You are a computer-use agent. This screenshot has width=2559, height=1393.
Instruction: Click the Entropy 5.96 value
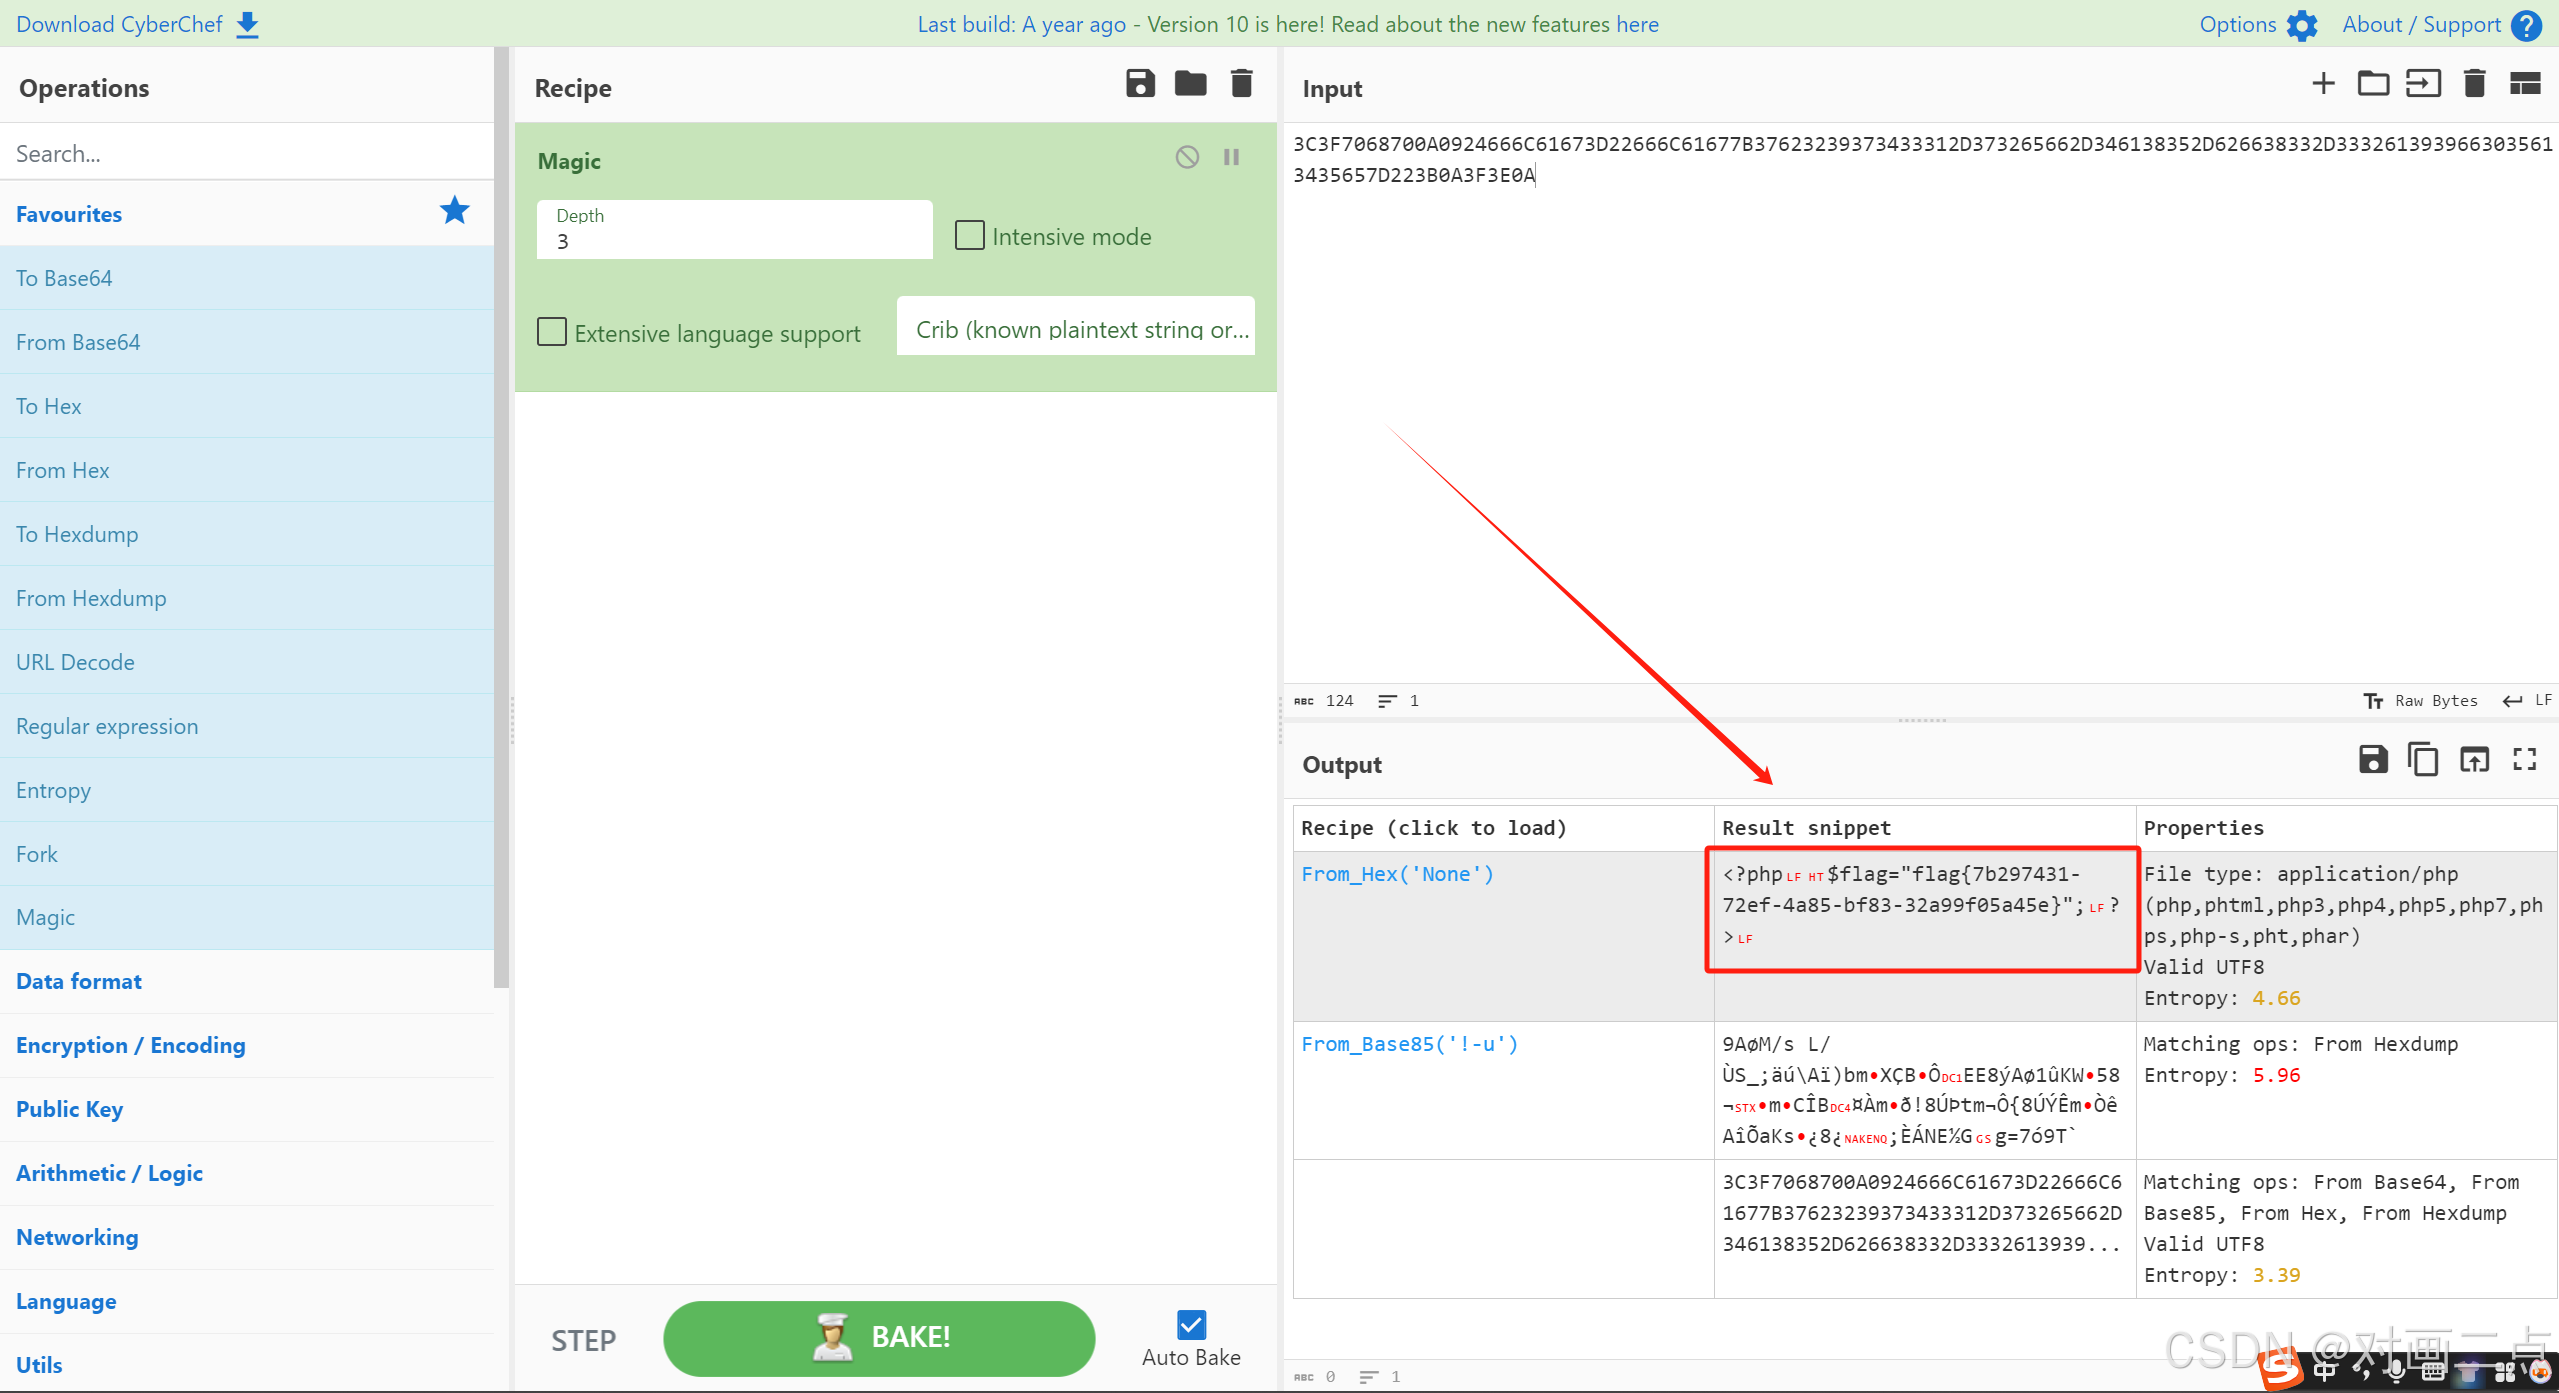(2276, 1075)
